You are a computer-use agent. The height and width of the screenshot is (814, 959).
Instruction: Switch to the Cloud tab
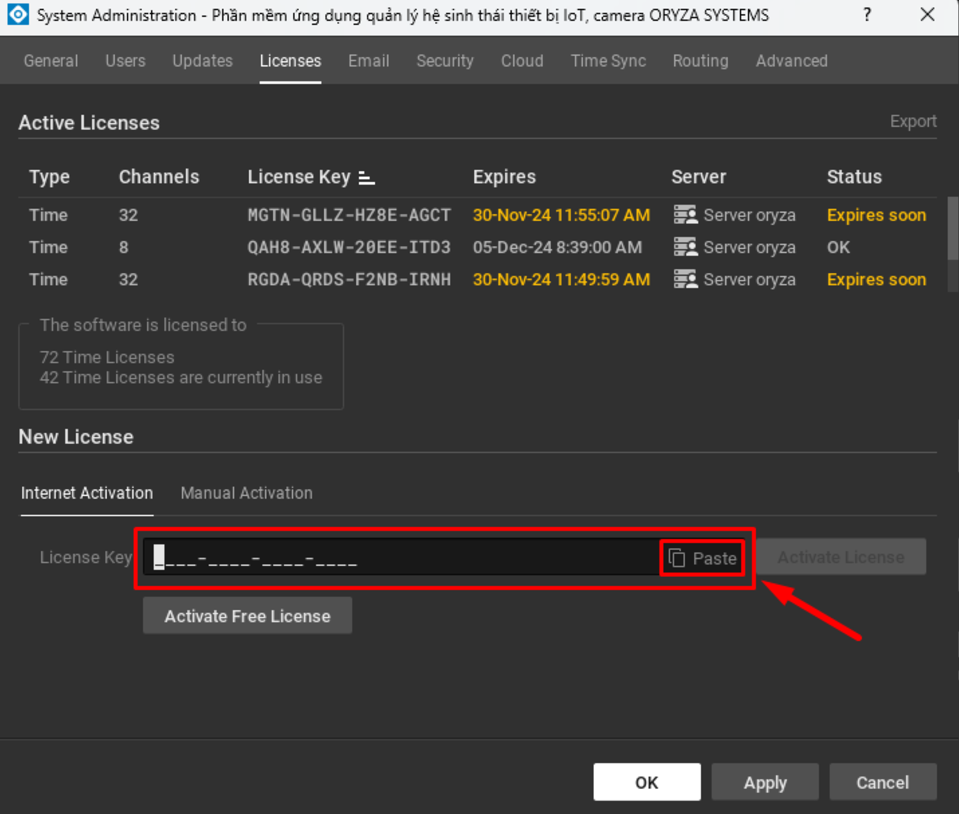[x=522, y=61]
